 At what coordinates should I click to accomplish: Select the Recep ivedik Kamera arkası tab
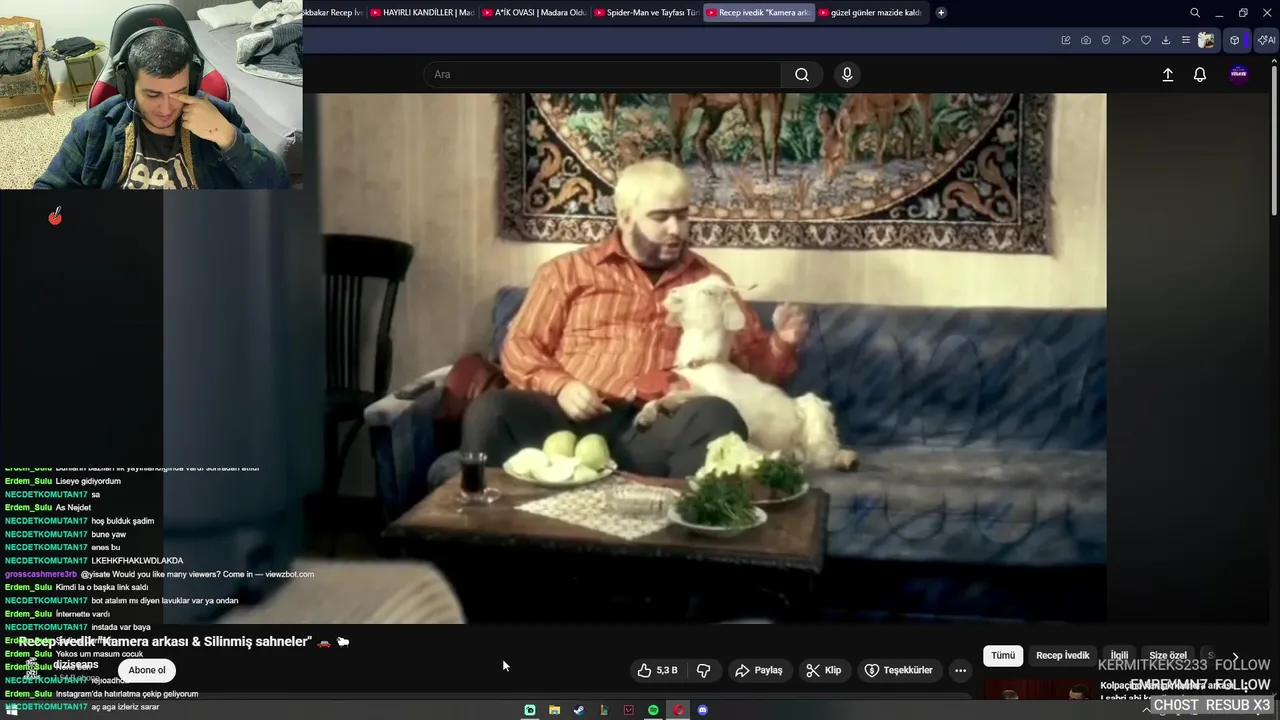click(758, 13)
